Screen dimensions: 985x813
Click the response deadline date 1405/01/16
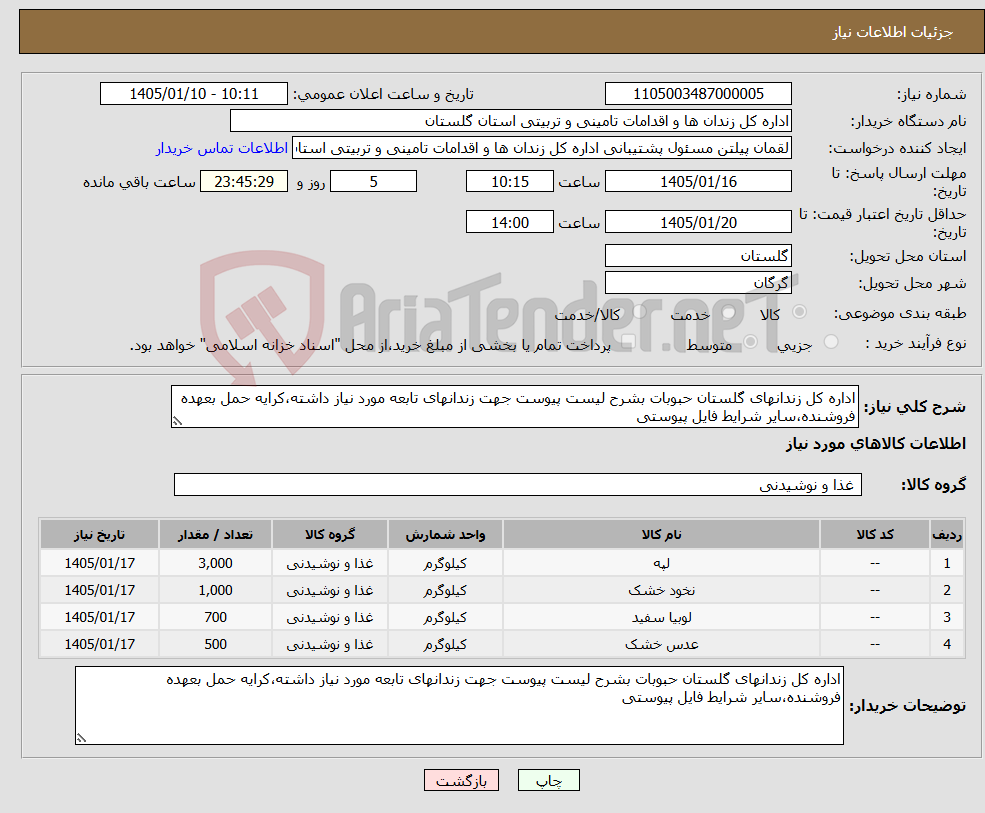coord(698,182)
